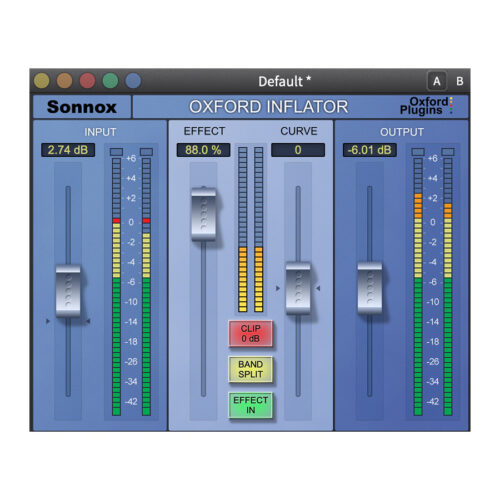Click the OUTPUT section label
This screenshot has height=500, width=500.
[402, 132]
